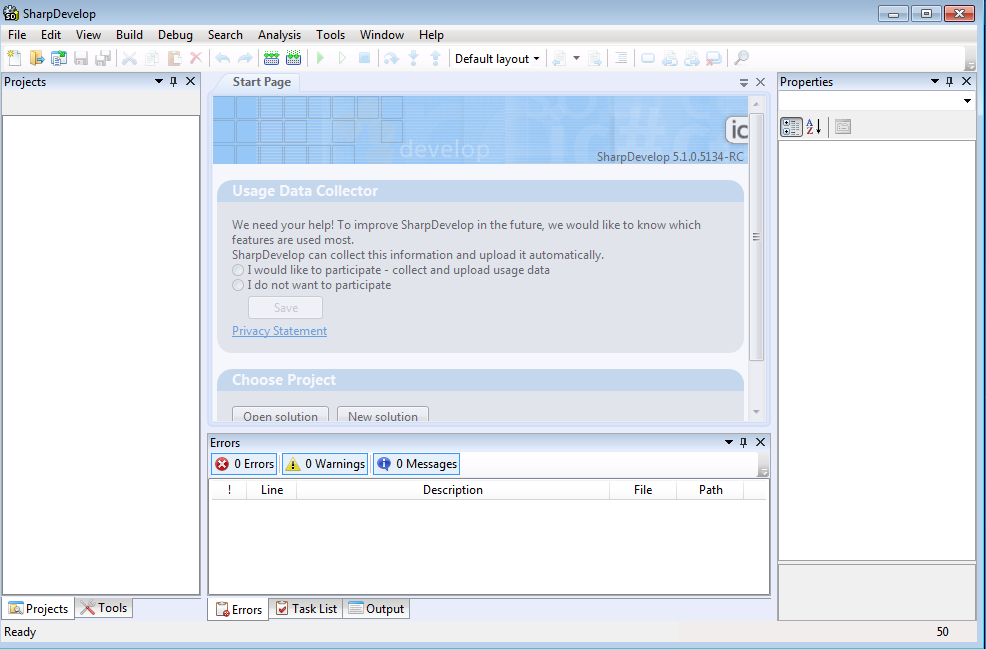Click the red Delete X icon
The image size is (986, 649).
pyautogui.click(x=196, y=58)
